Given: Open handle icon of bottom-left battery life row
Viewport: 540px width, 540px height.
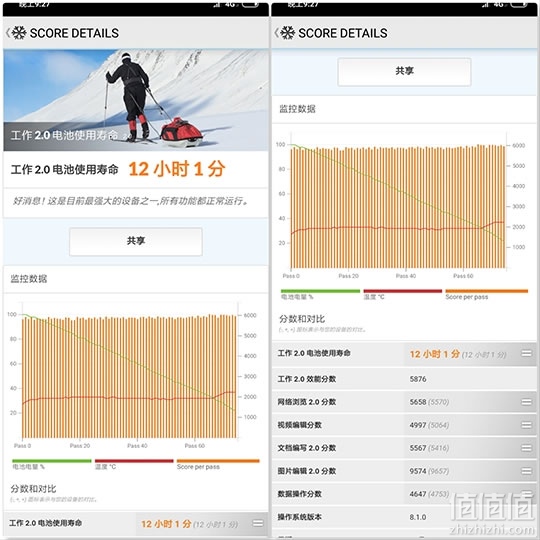Looking at the screenshot, I should (x=258, y=523).
